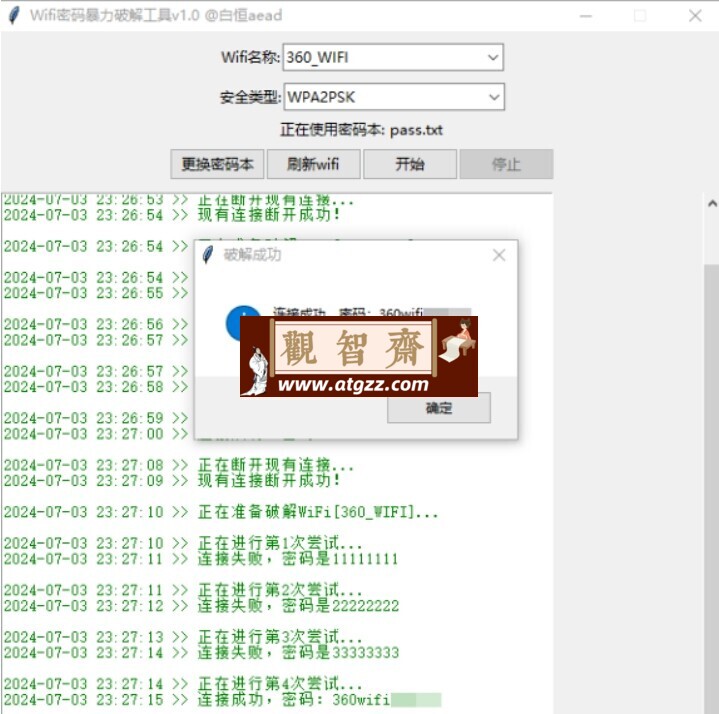
Task: Click the log scrollbar thumb
Action: (712, 488)
